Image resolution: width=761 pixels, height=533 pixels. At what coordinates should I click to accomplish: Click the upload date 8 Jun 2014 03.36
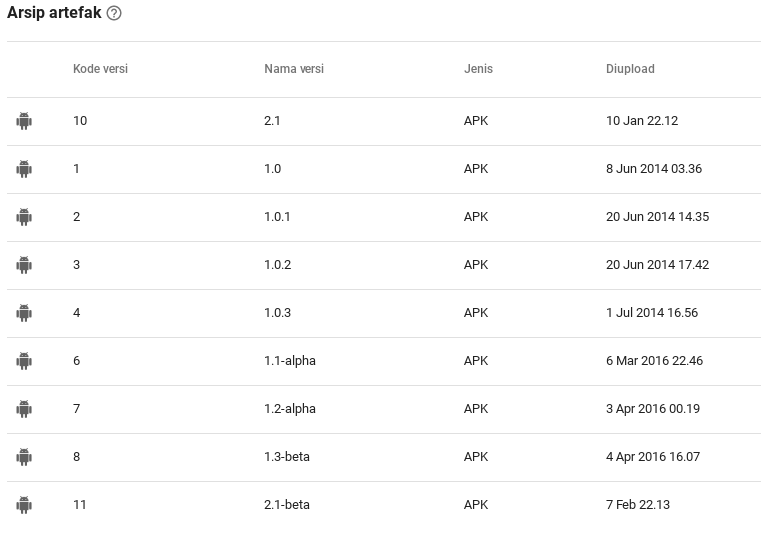pos(654,169)
